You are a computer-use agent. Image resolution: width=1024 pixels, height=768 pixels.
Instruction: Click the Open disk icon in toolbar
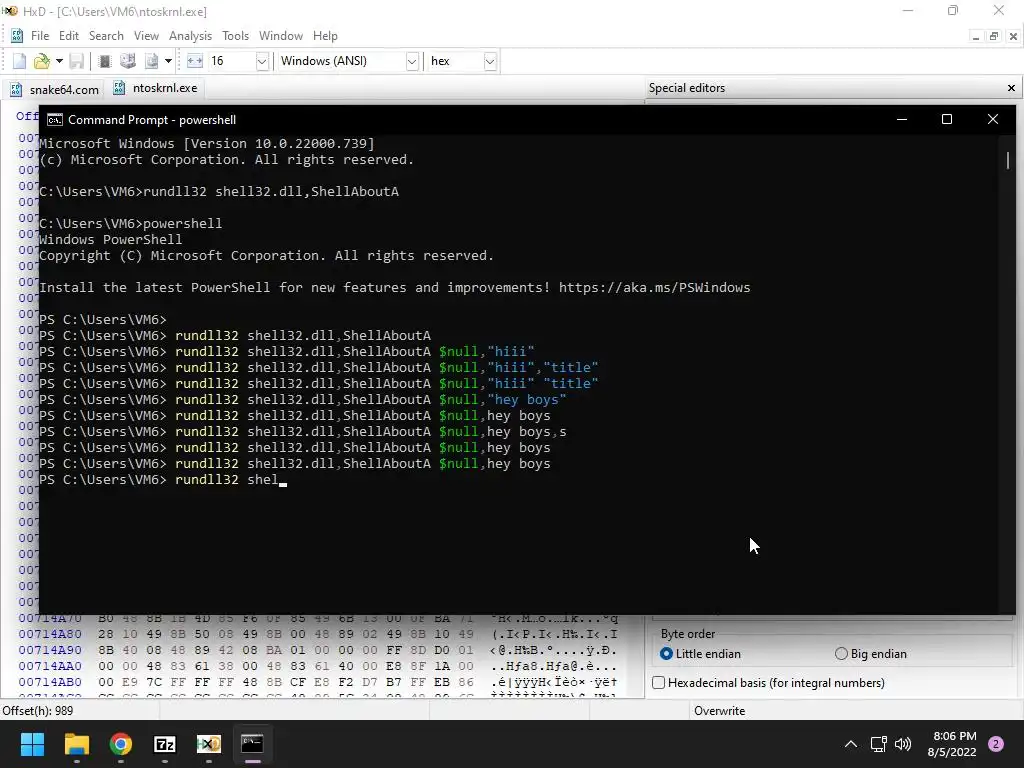coord(128,61)
